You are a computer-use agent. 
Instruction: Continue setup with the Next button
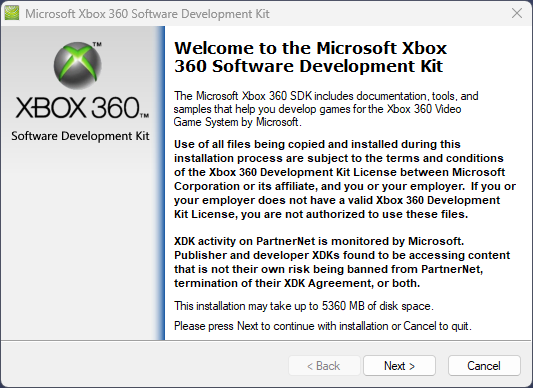pos(399,366)
